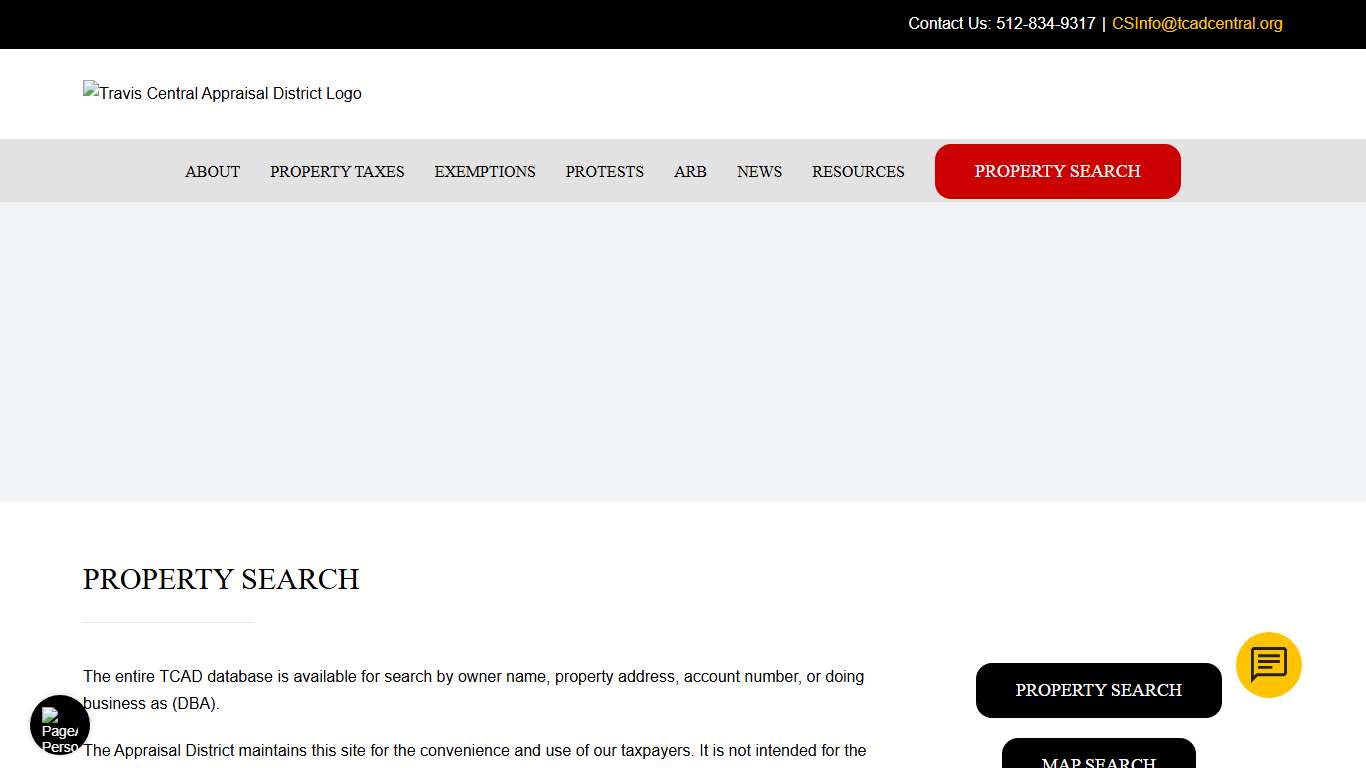Click the black PROPERTY SEARCH button
The height and width of the screenshot is (768, 1366).
[1098, 690]
